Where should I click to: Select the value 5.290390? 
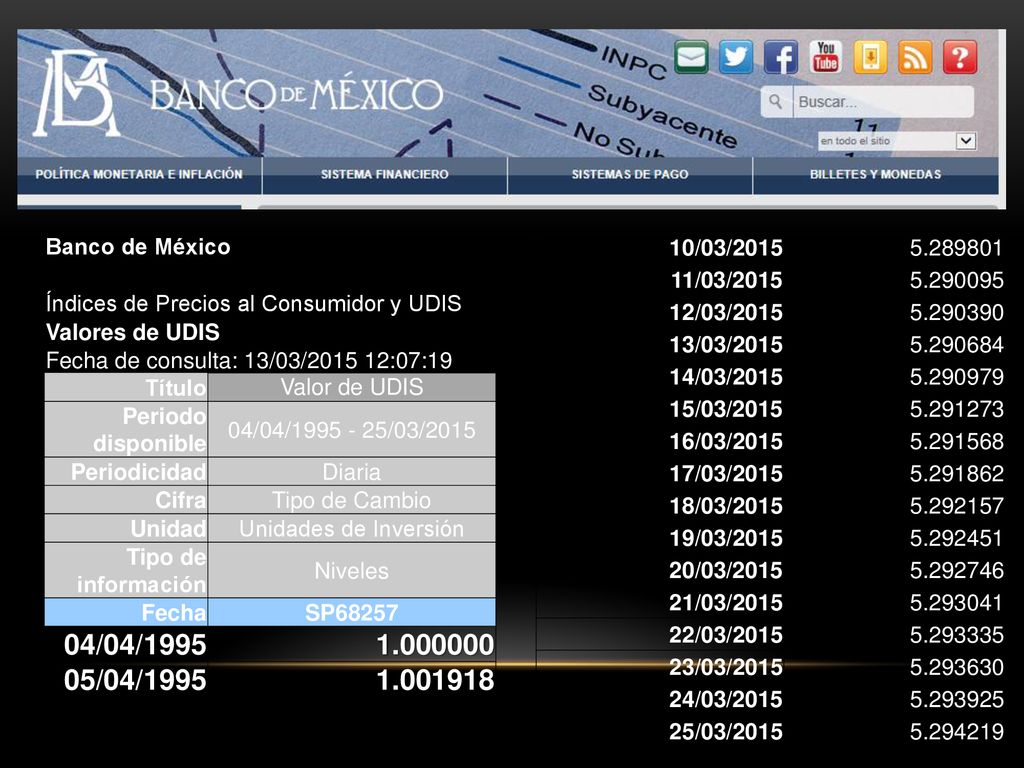click(x=957, y=312)
